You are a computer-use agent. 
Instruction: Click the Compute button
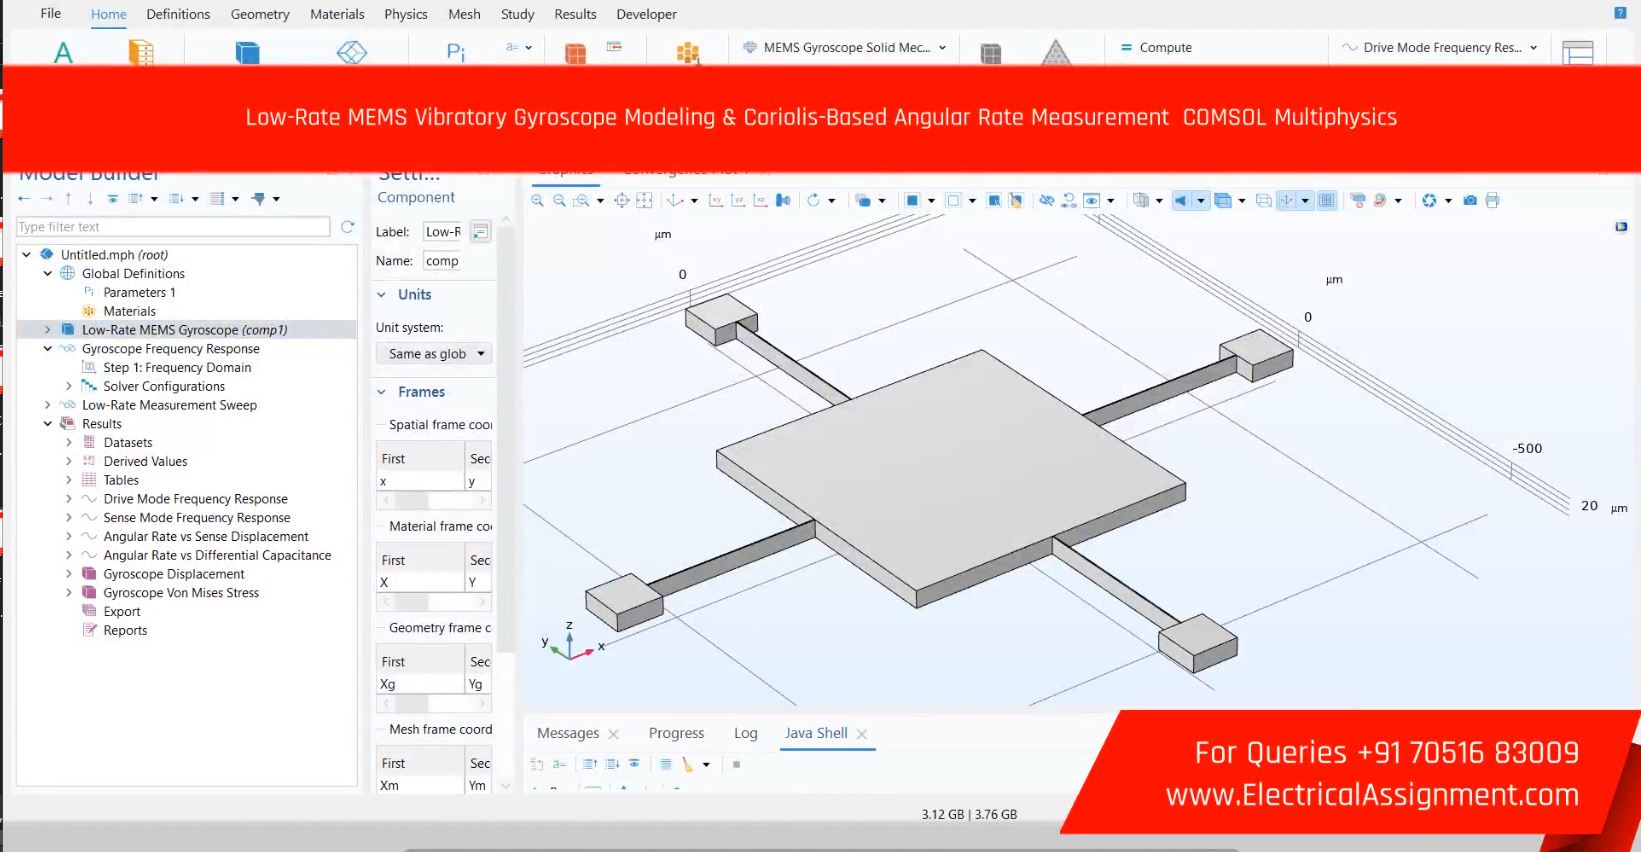click(1156, 47)
